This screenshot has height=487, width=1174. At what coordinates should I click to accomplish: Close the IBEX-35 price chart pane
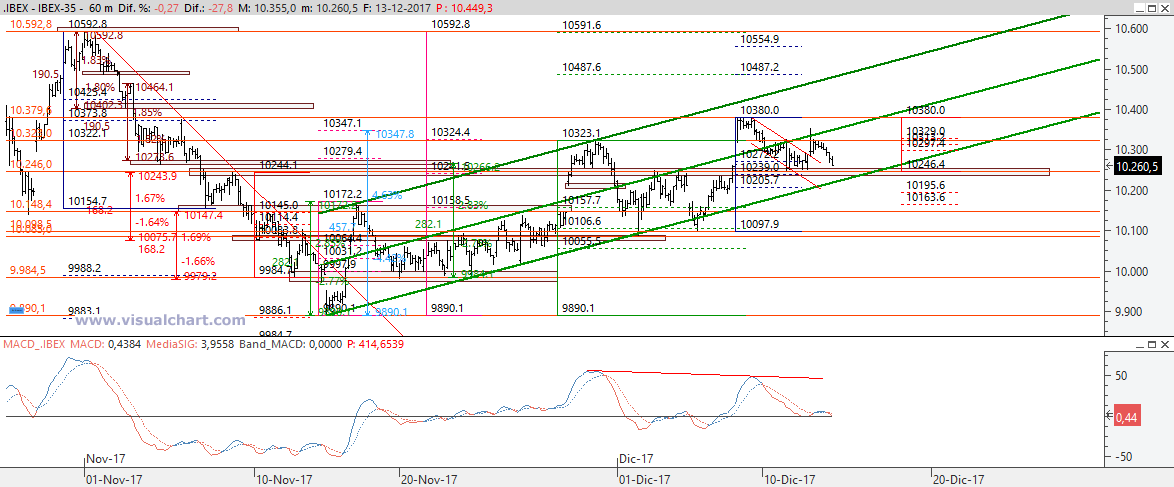[x=1164, y=8]
